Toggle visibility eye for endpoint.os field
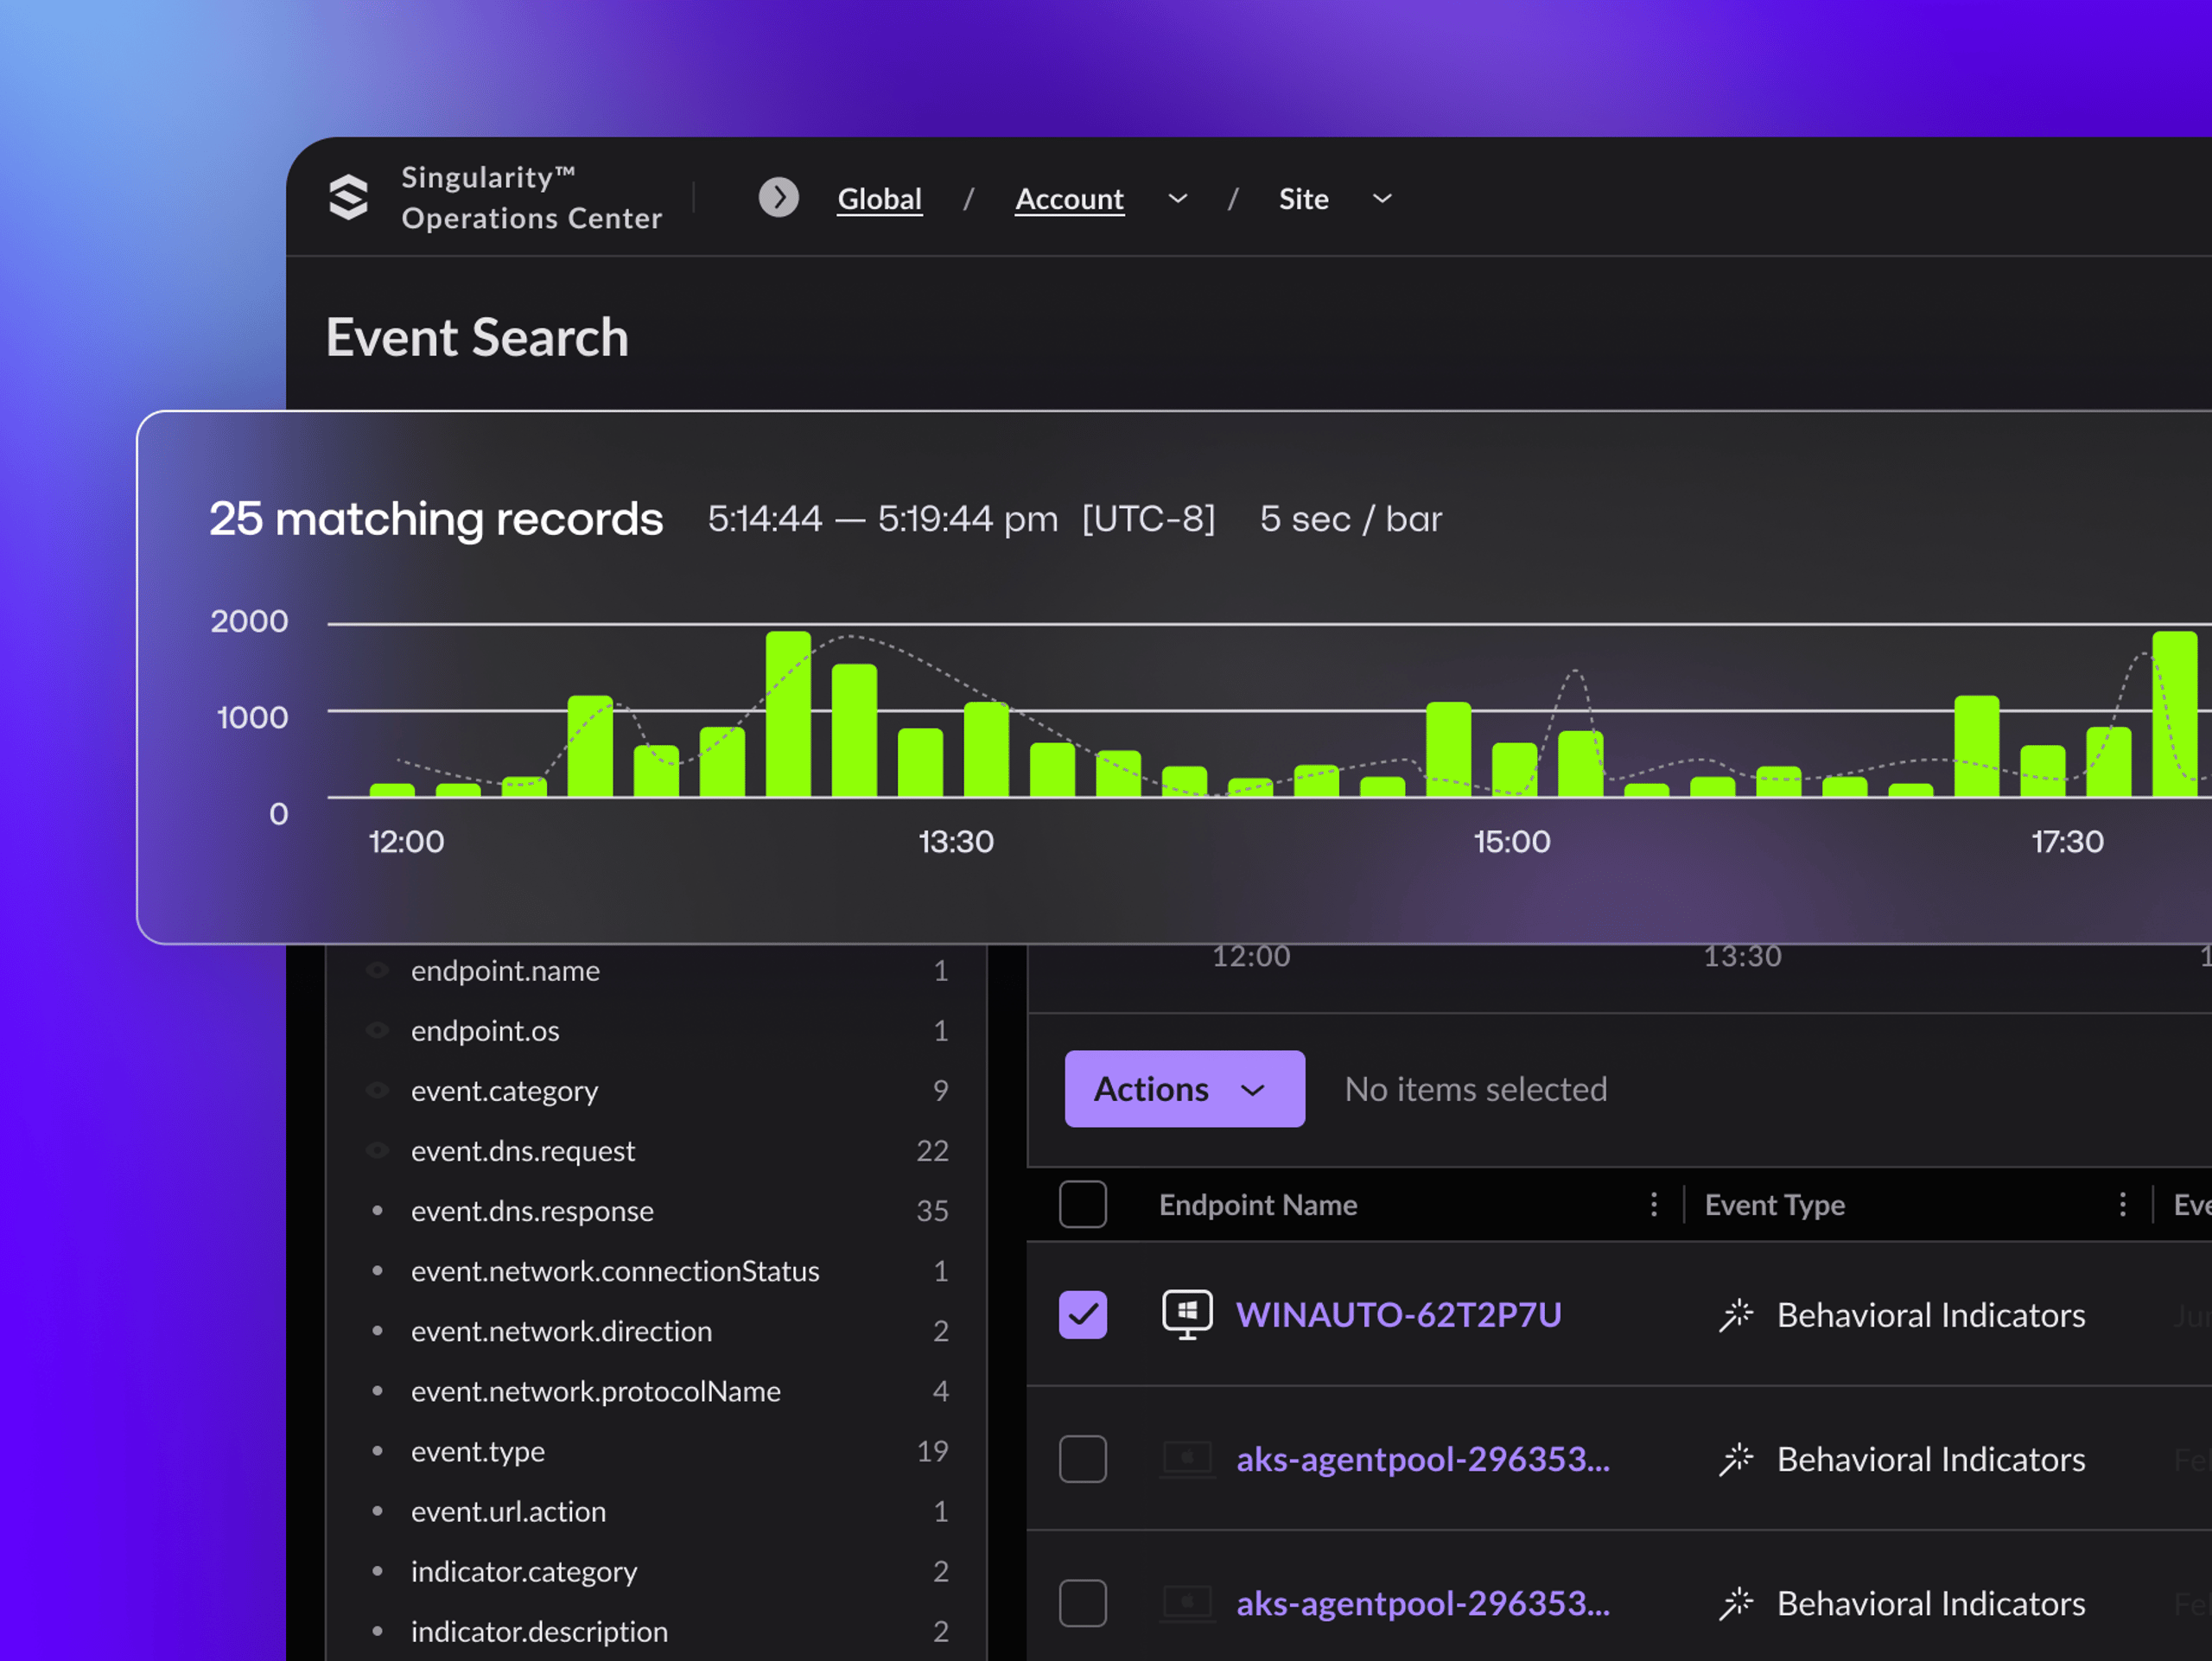Image resolution: width=2212 pixels, height=1661 pixels. click(377, 1030)
